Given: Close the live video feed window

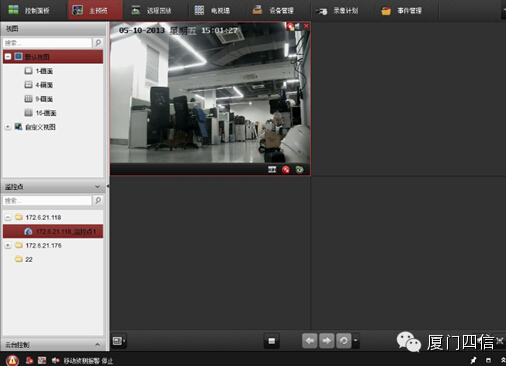Looking at the screenshot, I should click(306, 26).
